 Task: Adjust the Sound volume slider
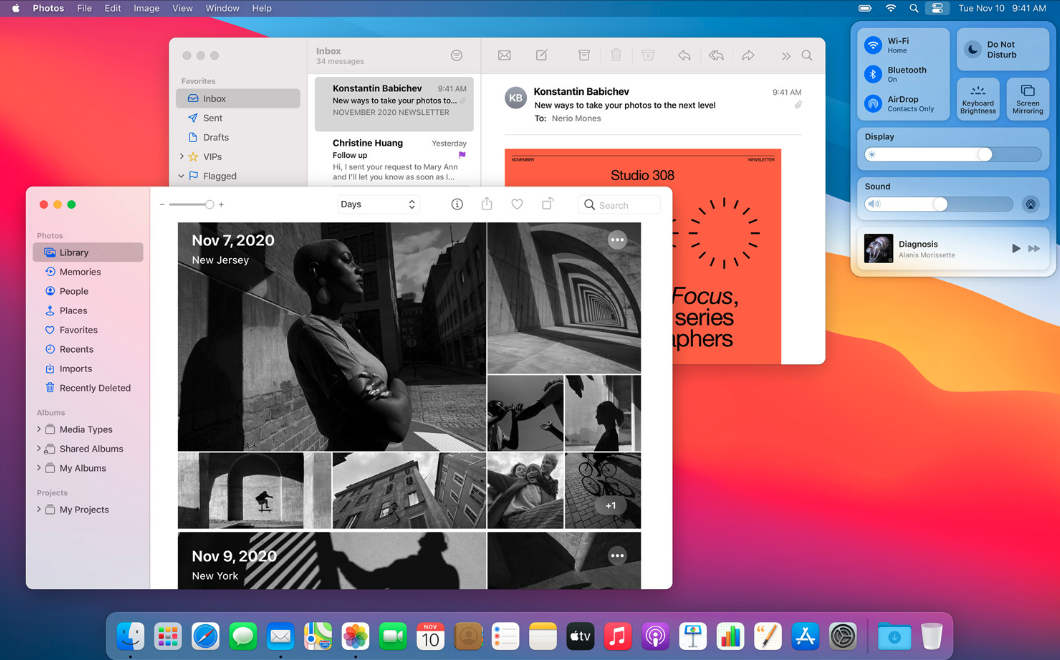pos(940,204)
